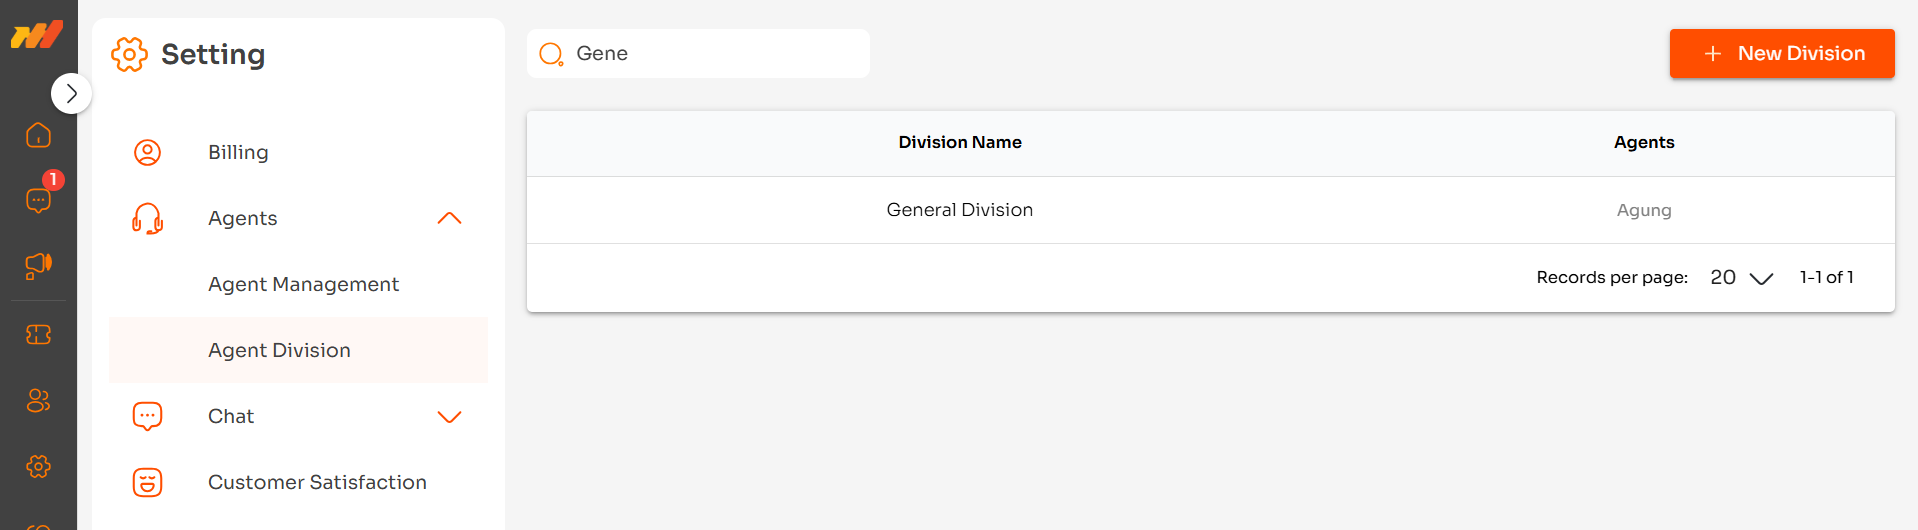The image size is (1918, 530).
Task: Click the division search field
Action: click(710, 54)
